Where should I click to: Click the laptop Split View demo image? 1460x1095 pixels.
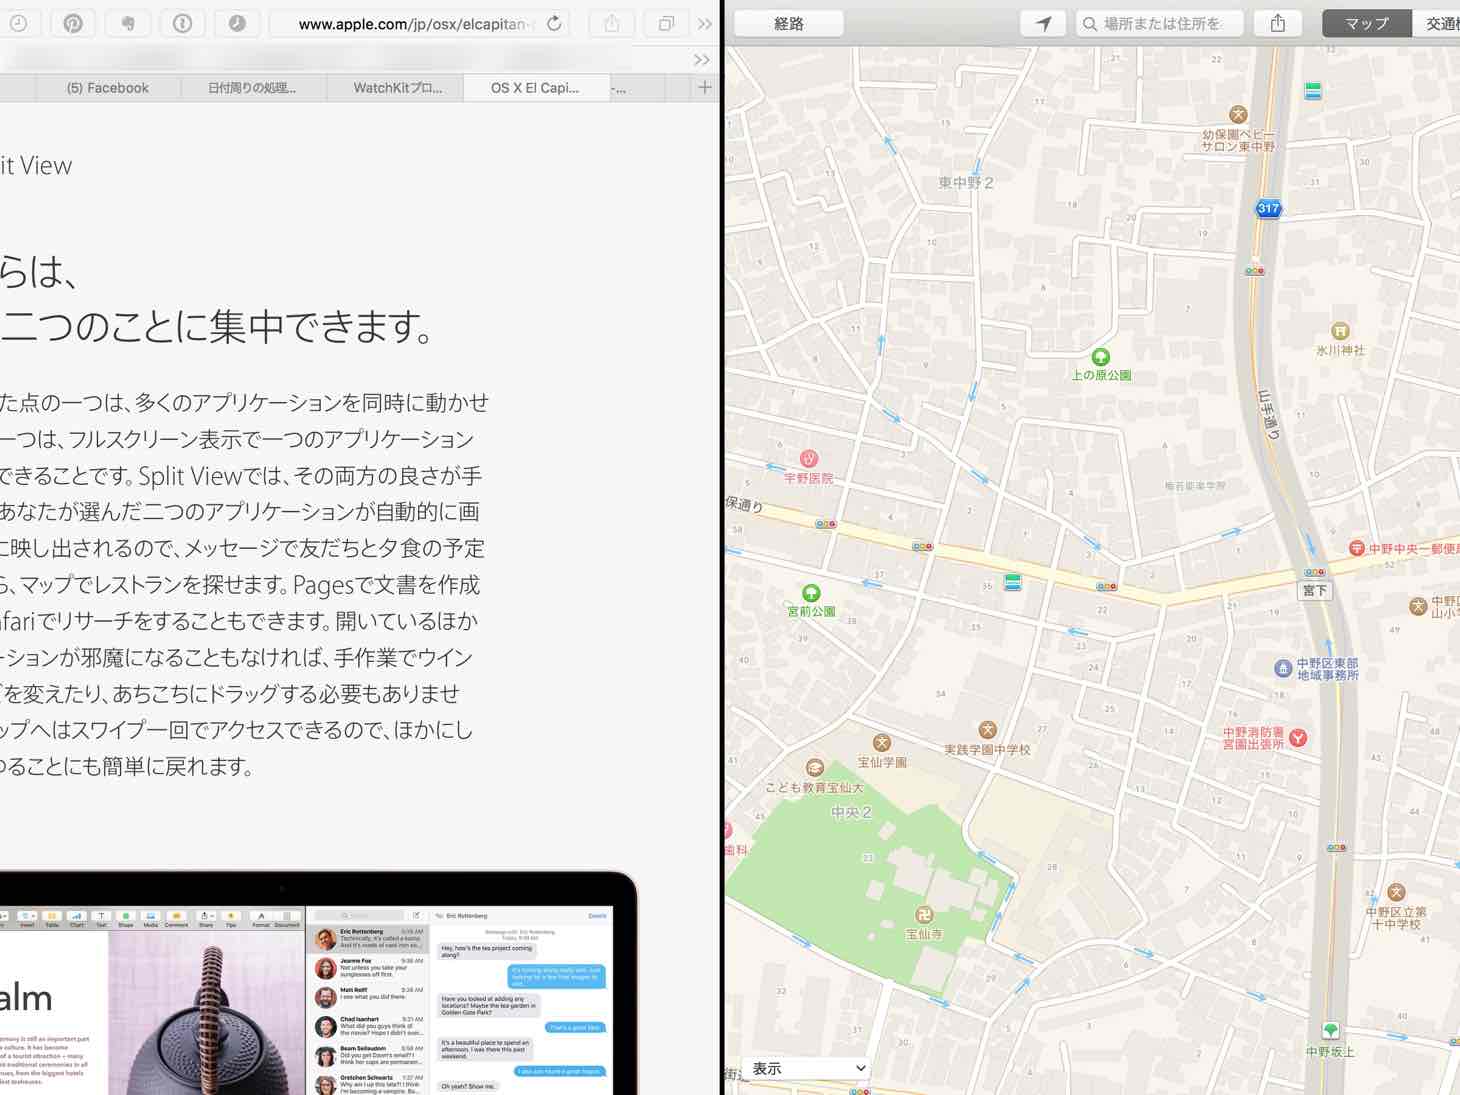click(x=318, y=985)
